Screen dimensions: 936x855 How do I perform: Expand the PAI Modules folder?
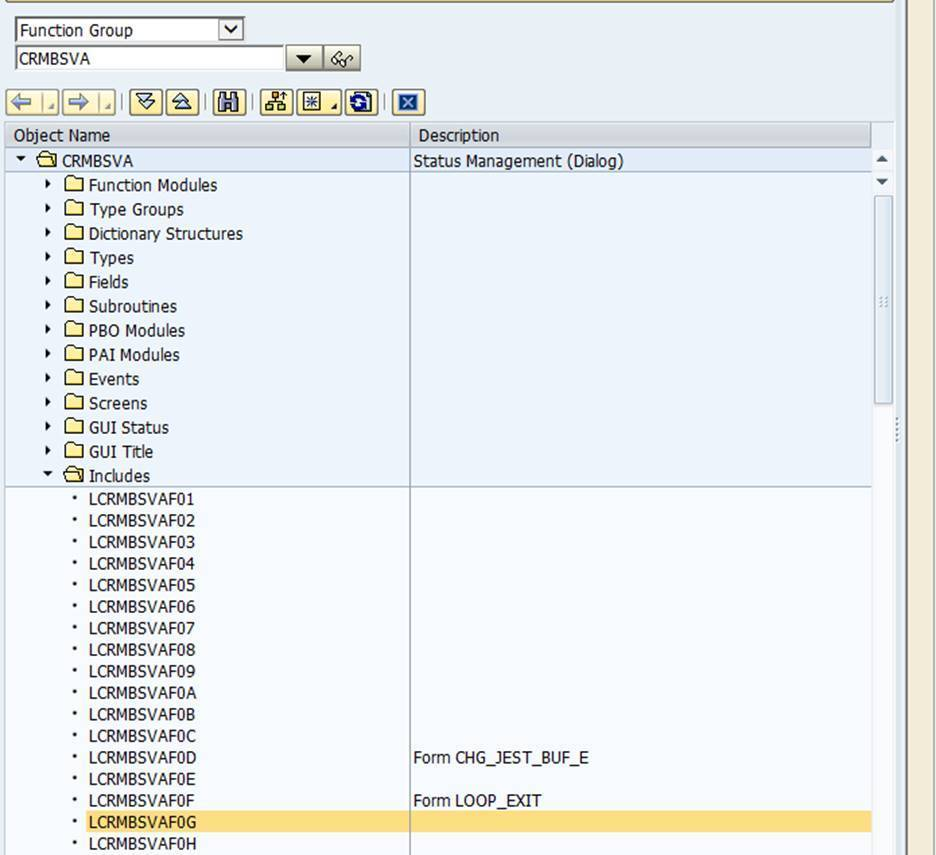(x=48, y=354)
